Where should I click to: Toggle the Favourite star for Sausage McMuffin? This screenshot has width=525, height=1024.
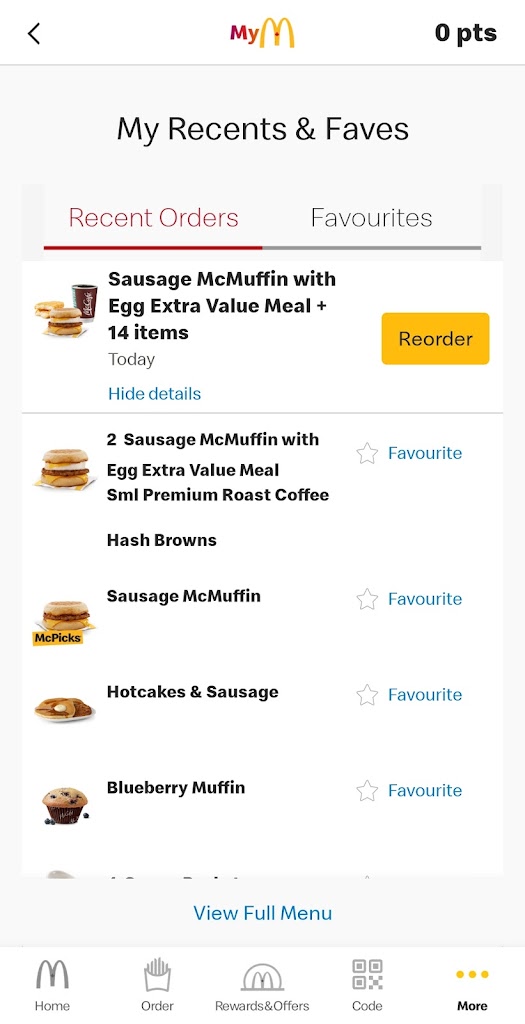click(409, 599)
